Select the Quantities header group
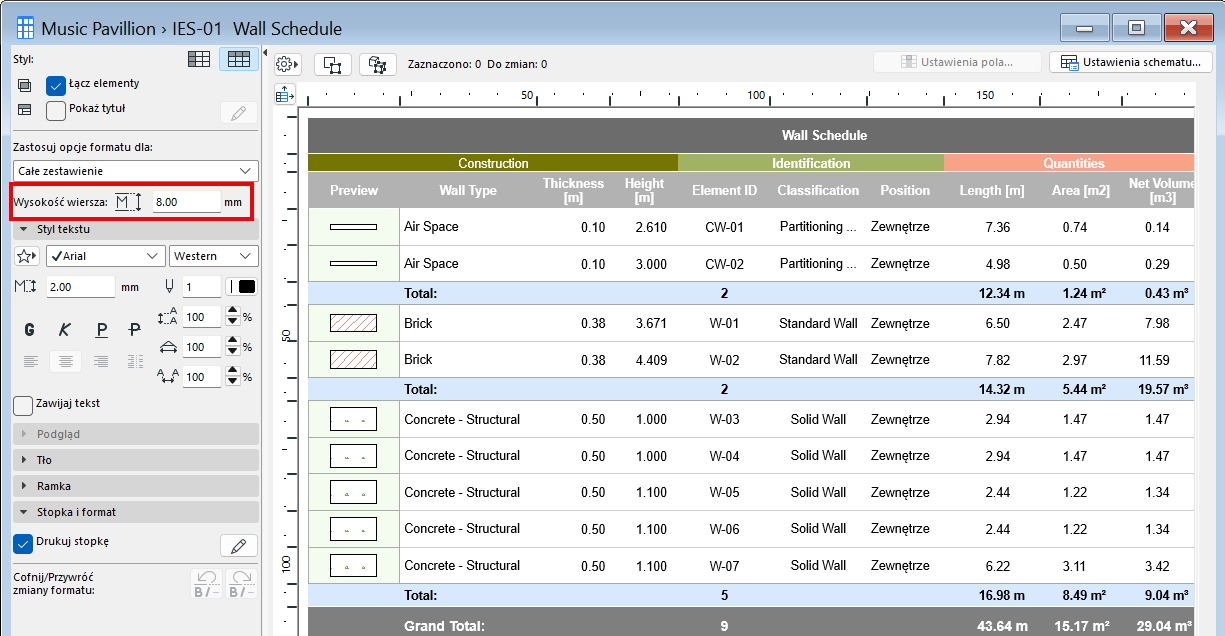The height and width of the screenshot is (636, 1225). (1069, 163)
